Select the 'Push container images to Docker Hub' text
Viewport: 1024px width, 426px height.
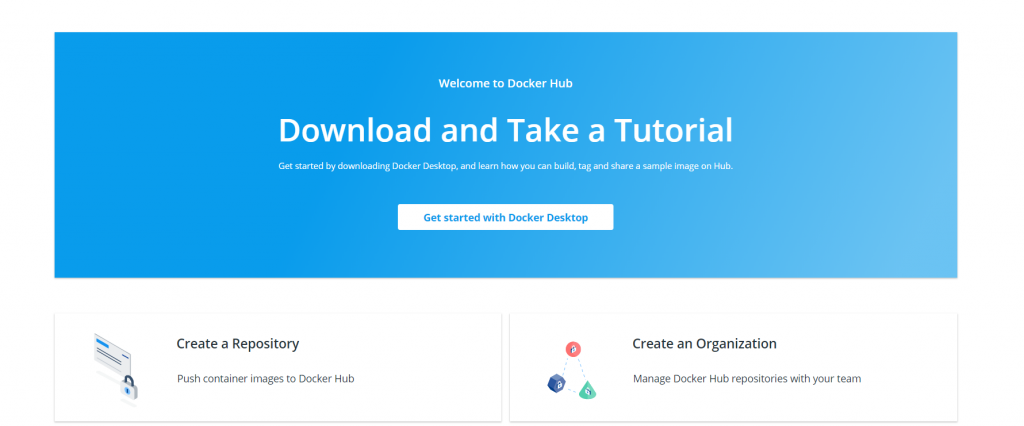[x=265, y=379]
